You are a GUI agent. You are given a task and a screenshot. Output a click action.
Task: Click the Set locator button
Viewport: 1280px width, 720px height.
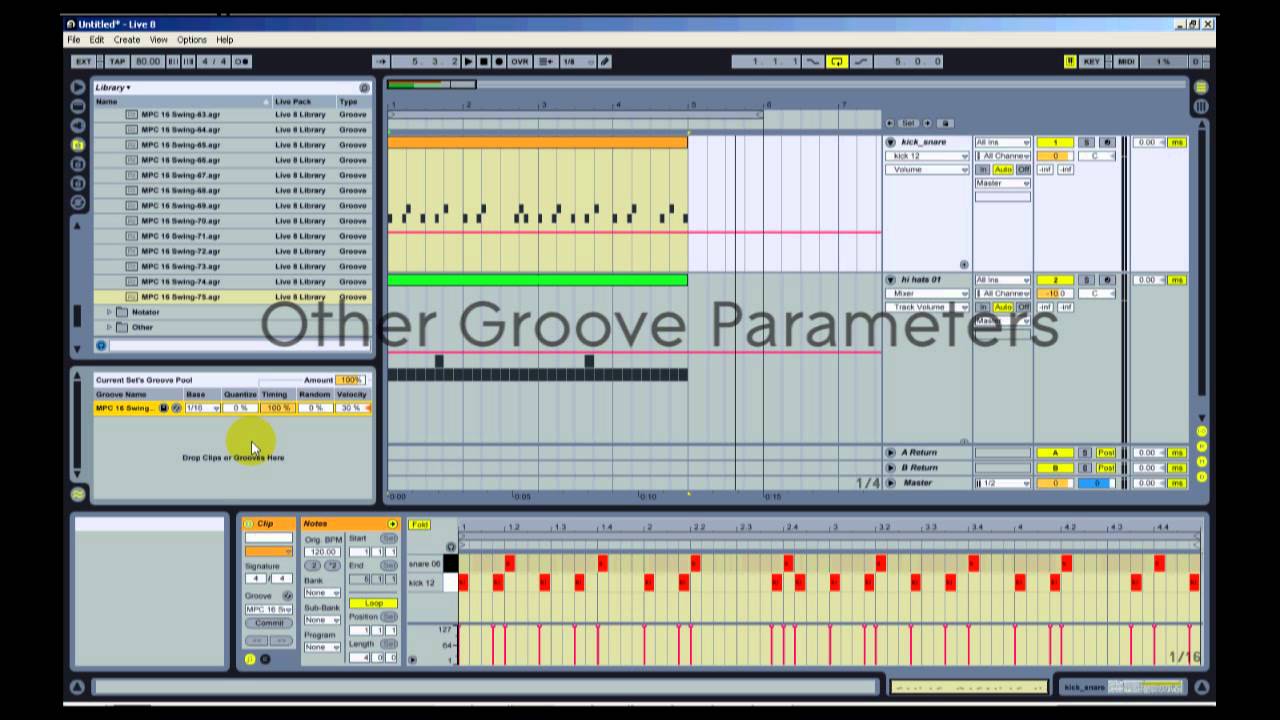(x=910, y=123)
